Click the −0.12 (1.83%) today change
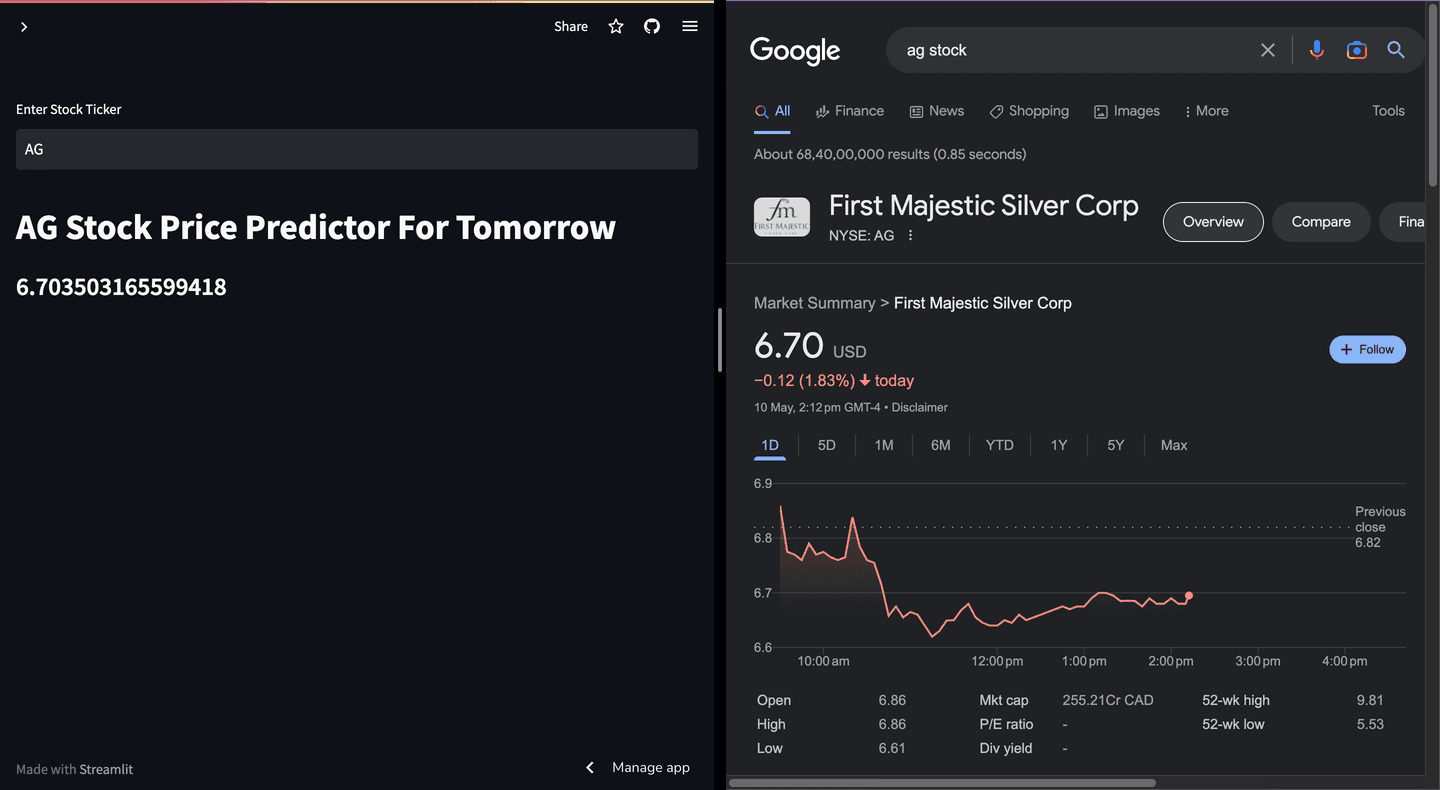The width and height of the screenshot is (1440, 790). click(834, 381)
